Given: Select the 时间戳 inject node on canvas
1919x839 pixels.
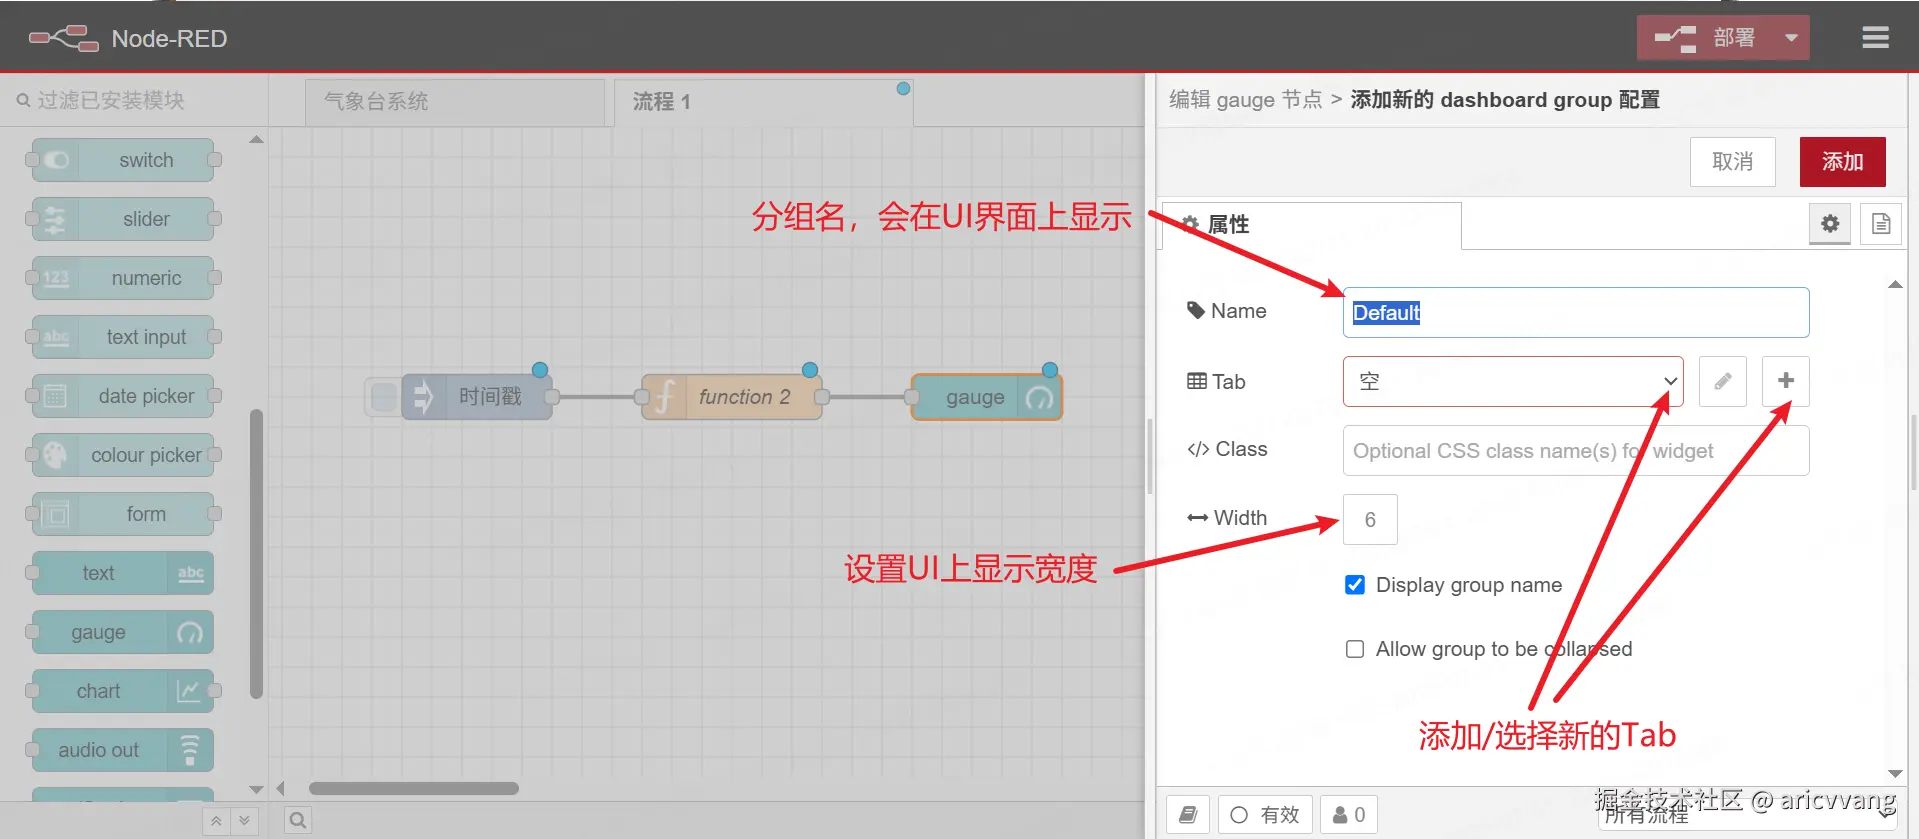Looking at the screenshot, I should [477, 397].
